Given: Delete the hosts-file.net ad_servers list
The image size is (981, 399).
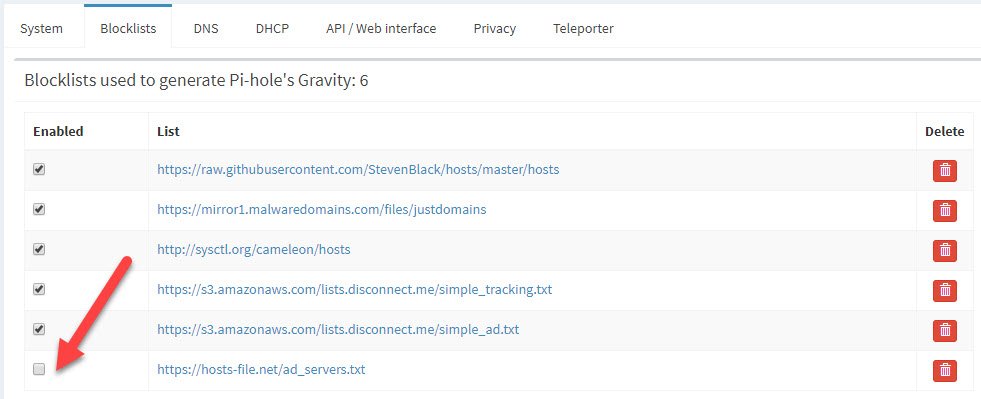Looking at the screenshot, I should [x=945, y=371].
